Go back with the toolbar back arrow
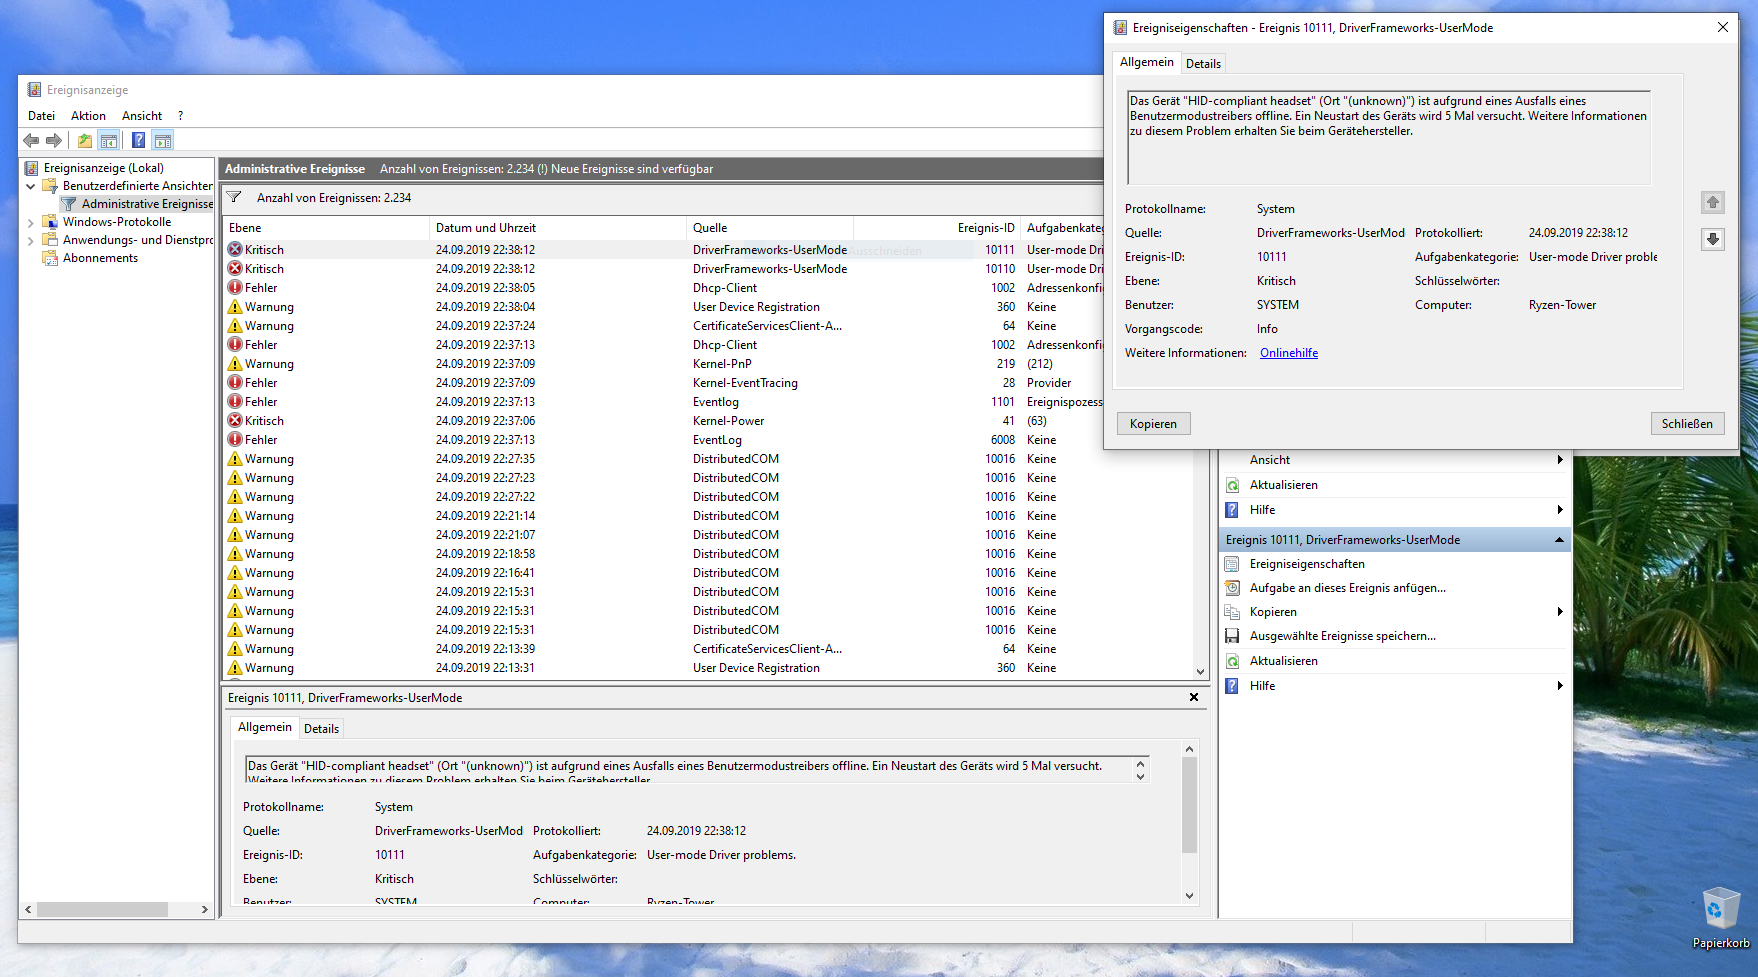1758x977 pixels. point(31,141)
